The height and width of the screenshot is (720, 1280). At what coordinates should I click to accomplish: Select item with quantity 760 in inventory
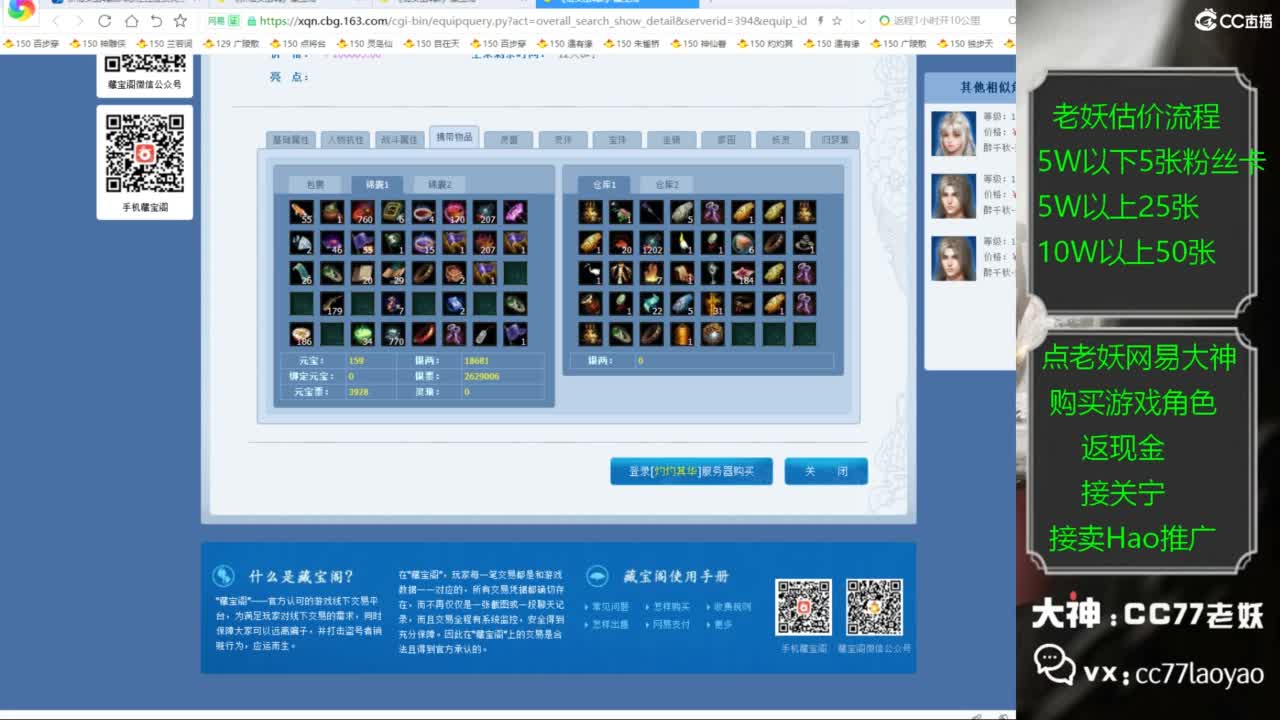[362, 212]
